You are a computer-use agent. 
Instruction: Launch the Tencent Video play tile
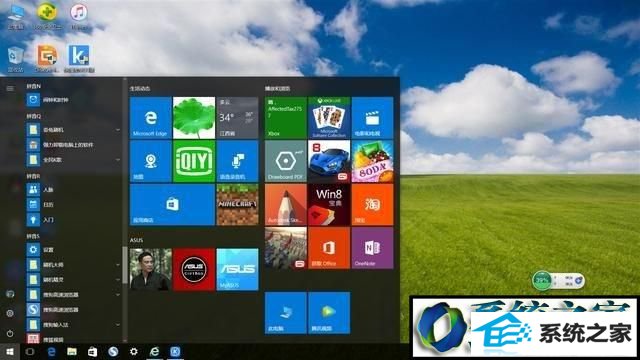329,313
